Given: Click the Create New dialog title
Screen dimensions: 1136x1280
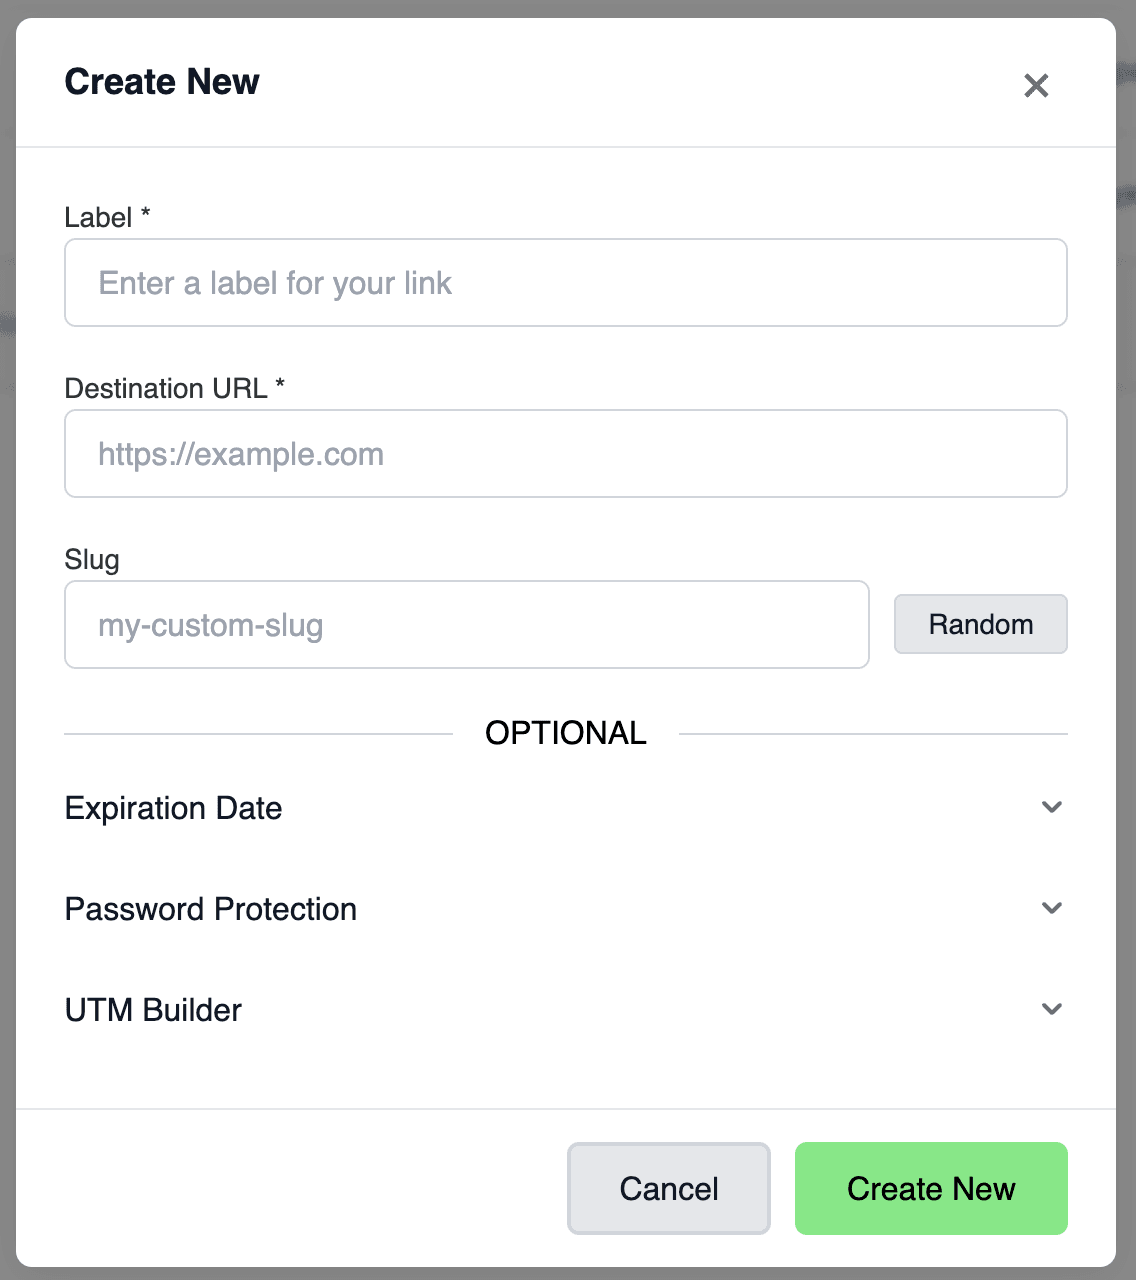Looking at the screenshot, I should pyautogui.click(x=161, y=82).
